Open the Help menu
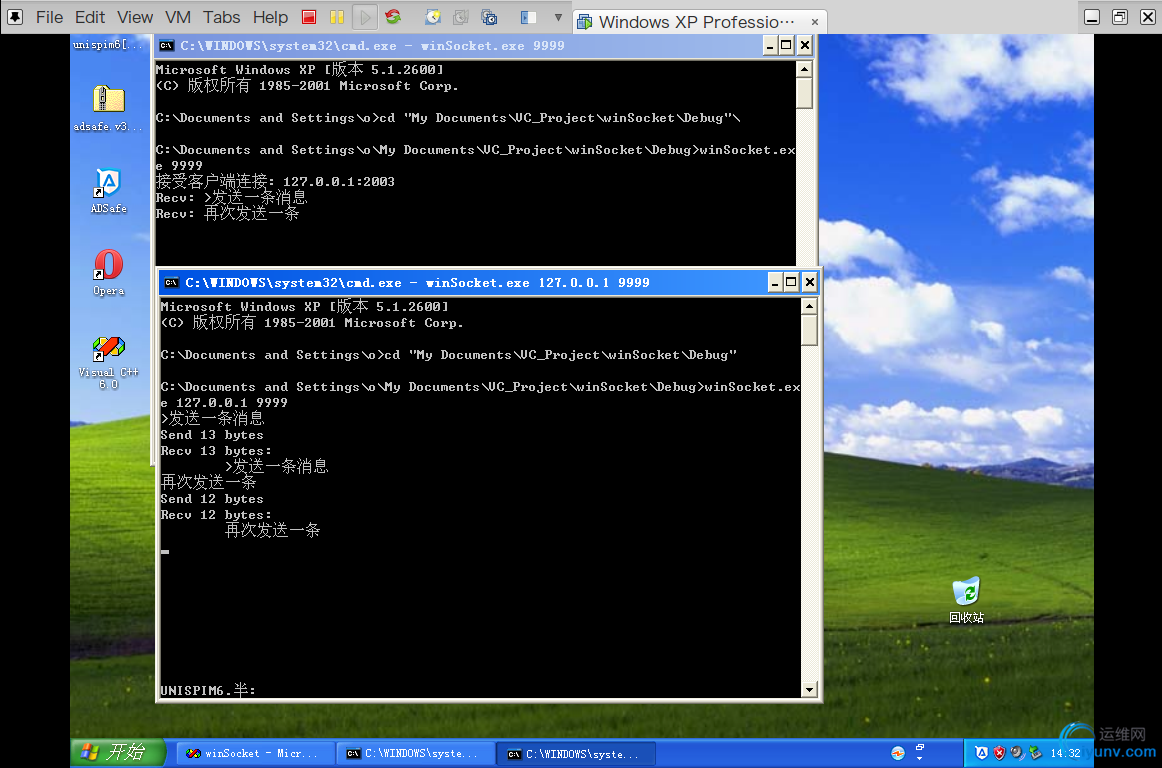 (270, 17)
